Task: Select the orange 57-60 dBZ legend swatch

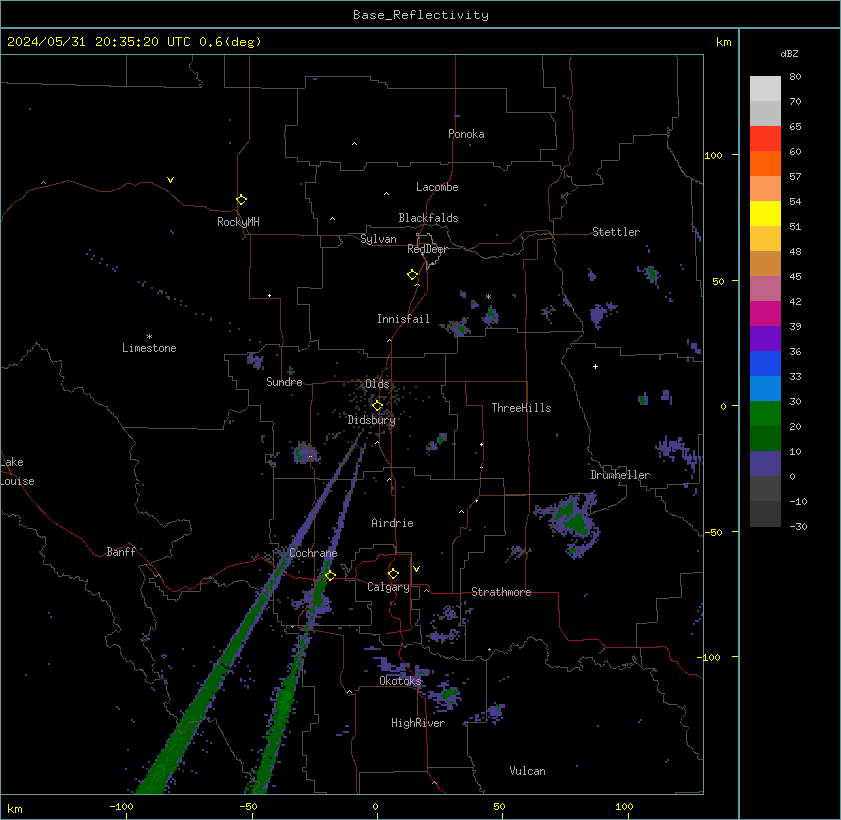Action: [765, 164]
